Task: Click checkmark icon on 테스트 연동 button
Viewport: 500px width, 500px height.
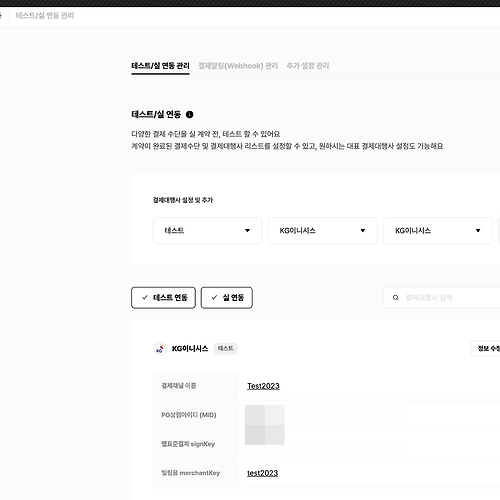Action: (145, 297)
